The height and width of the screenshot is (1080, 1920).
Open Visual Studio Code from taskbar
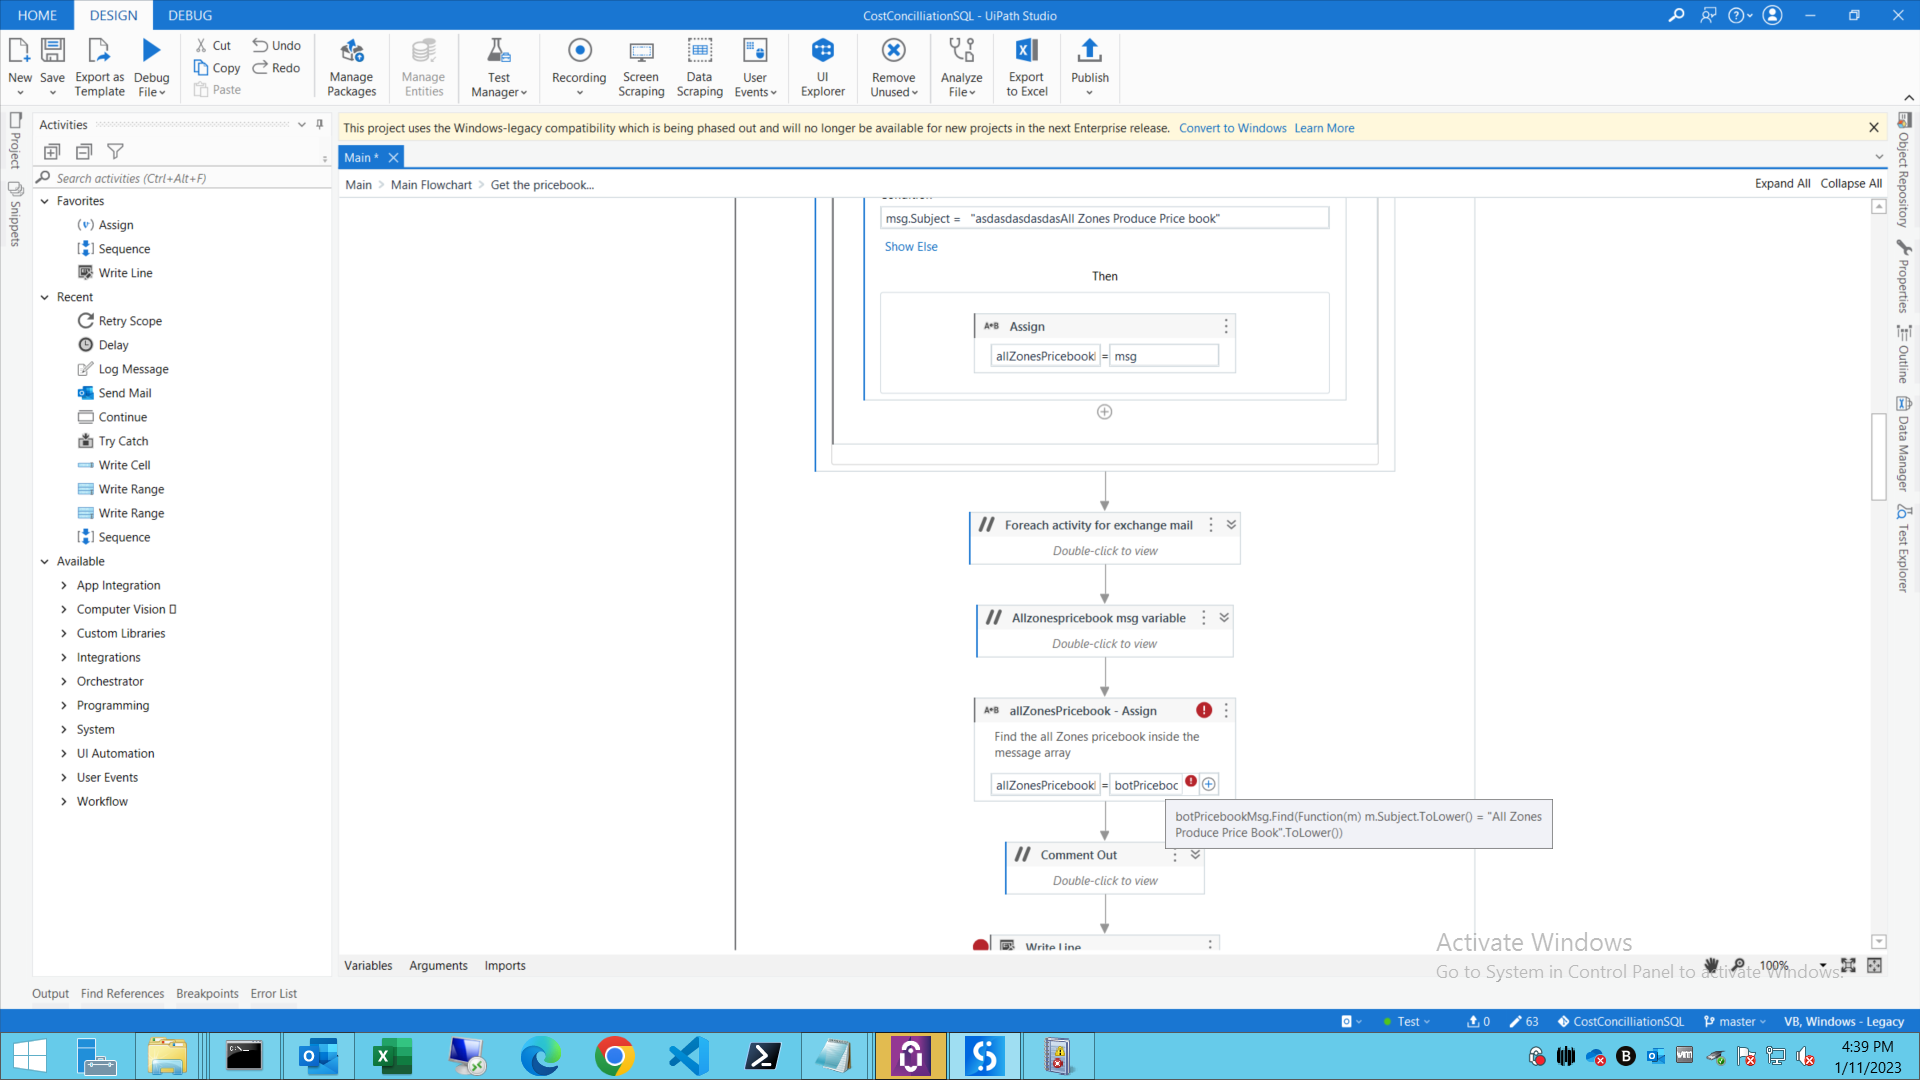tap(688, 1056)
